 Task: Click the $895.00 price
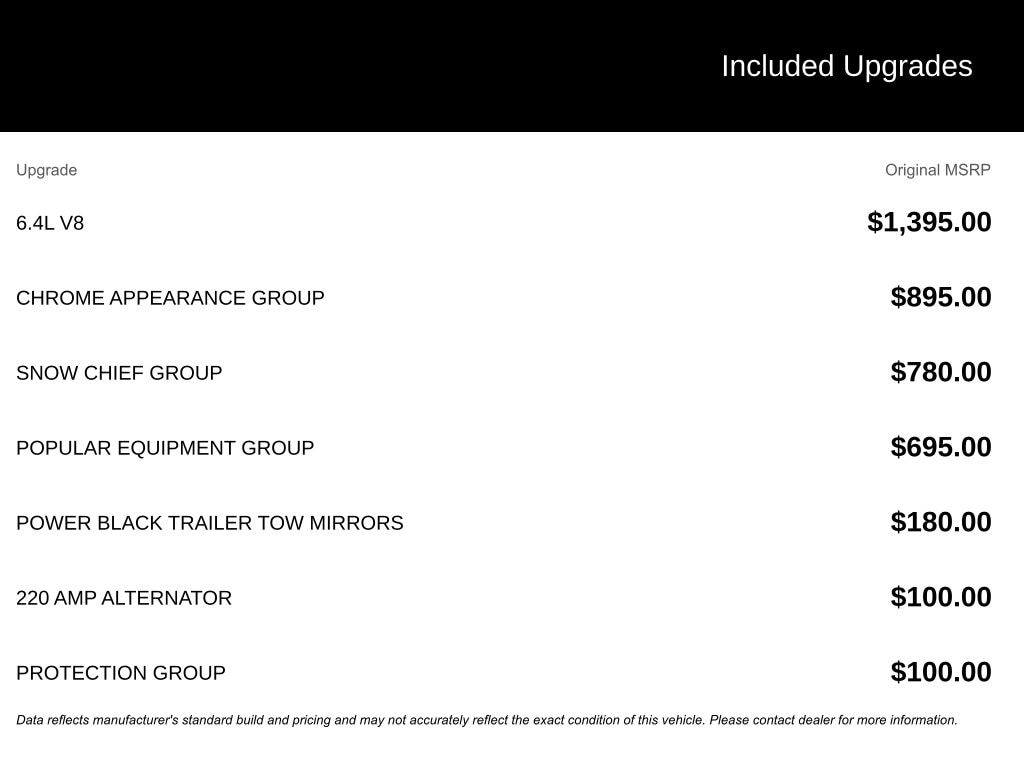tap(941, 297)
